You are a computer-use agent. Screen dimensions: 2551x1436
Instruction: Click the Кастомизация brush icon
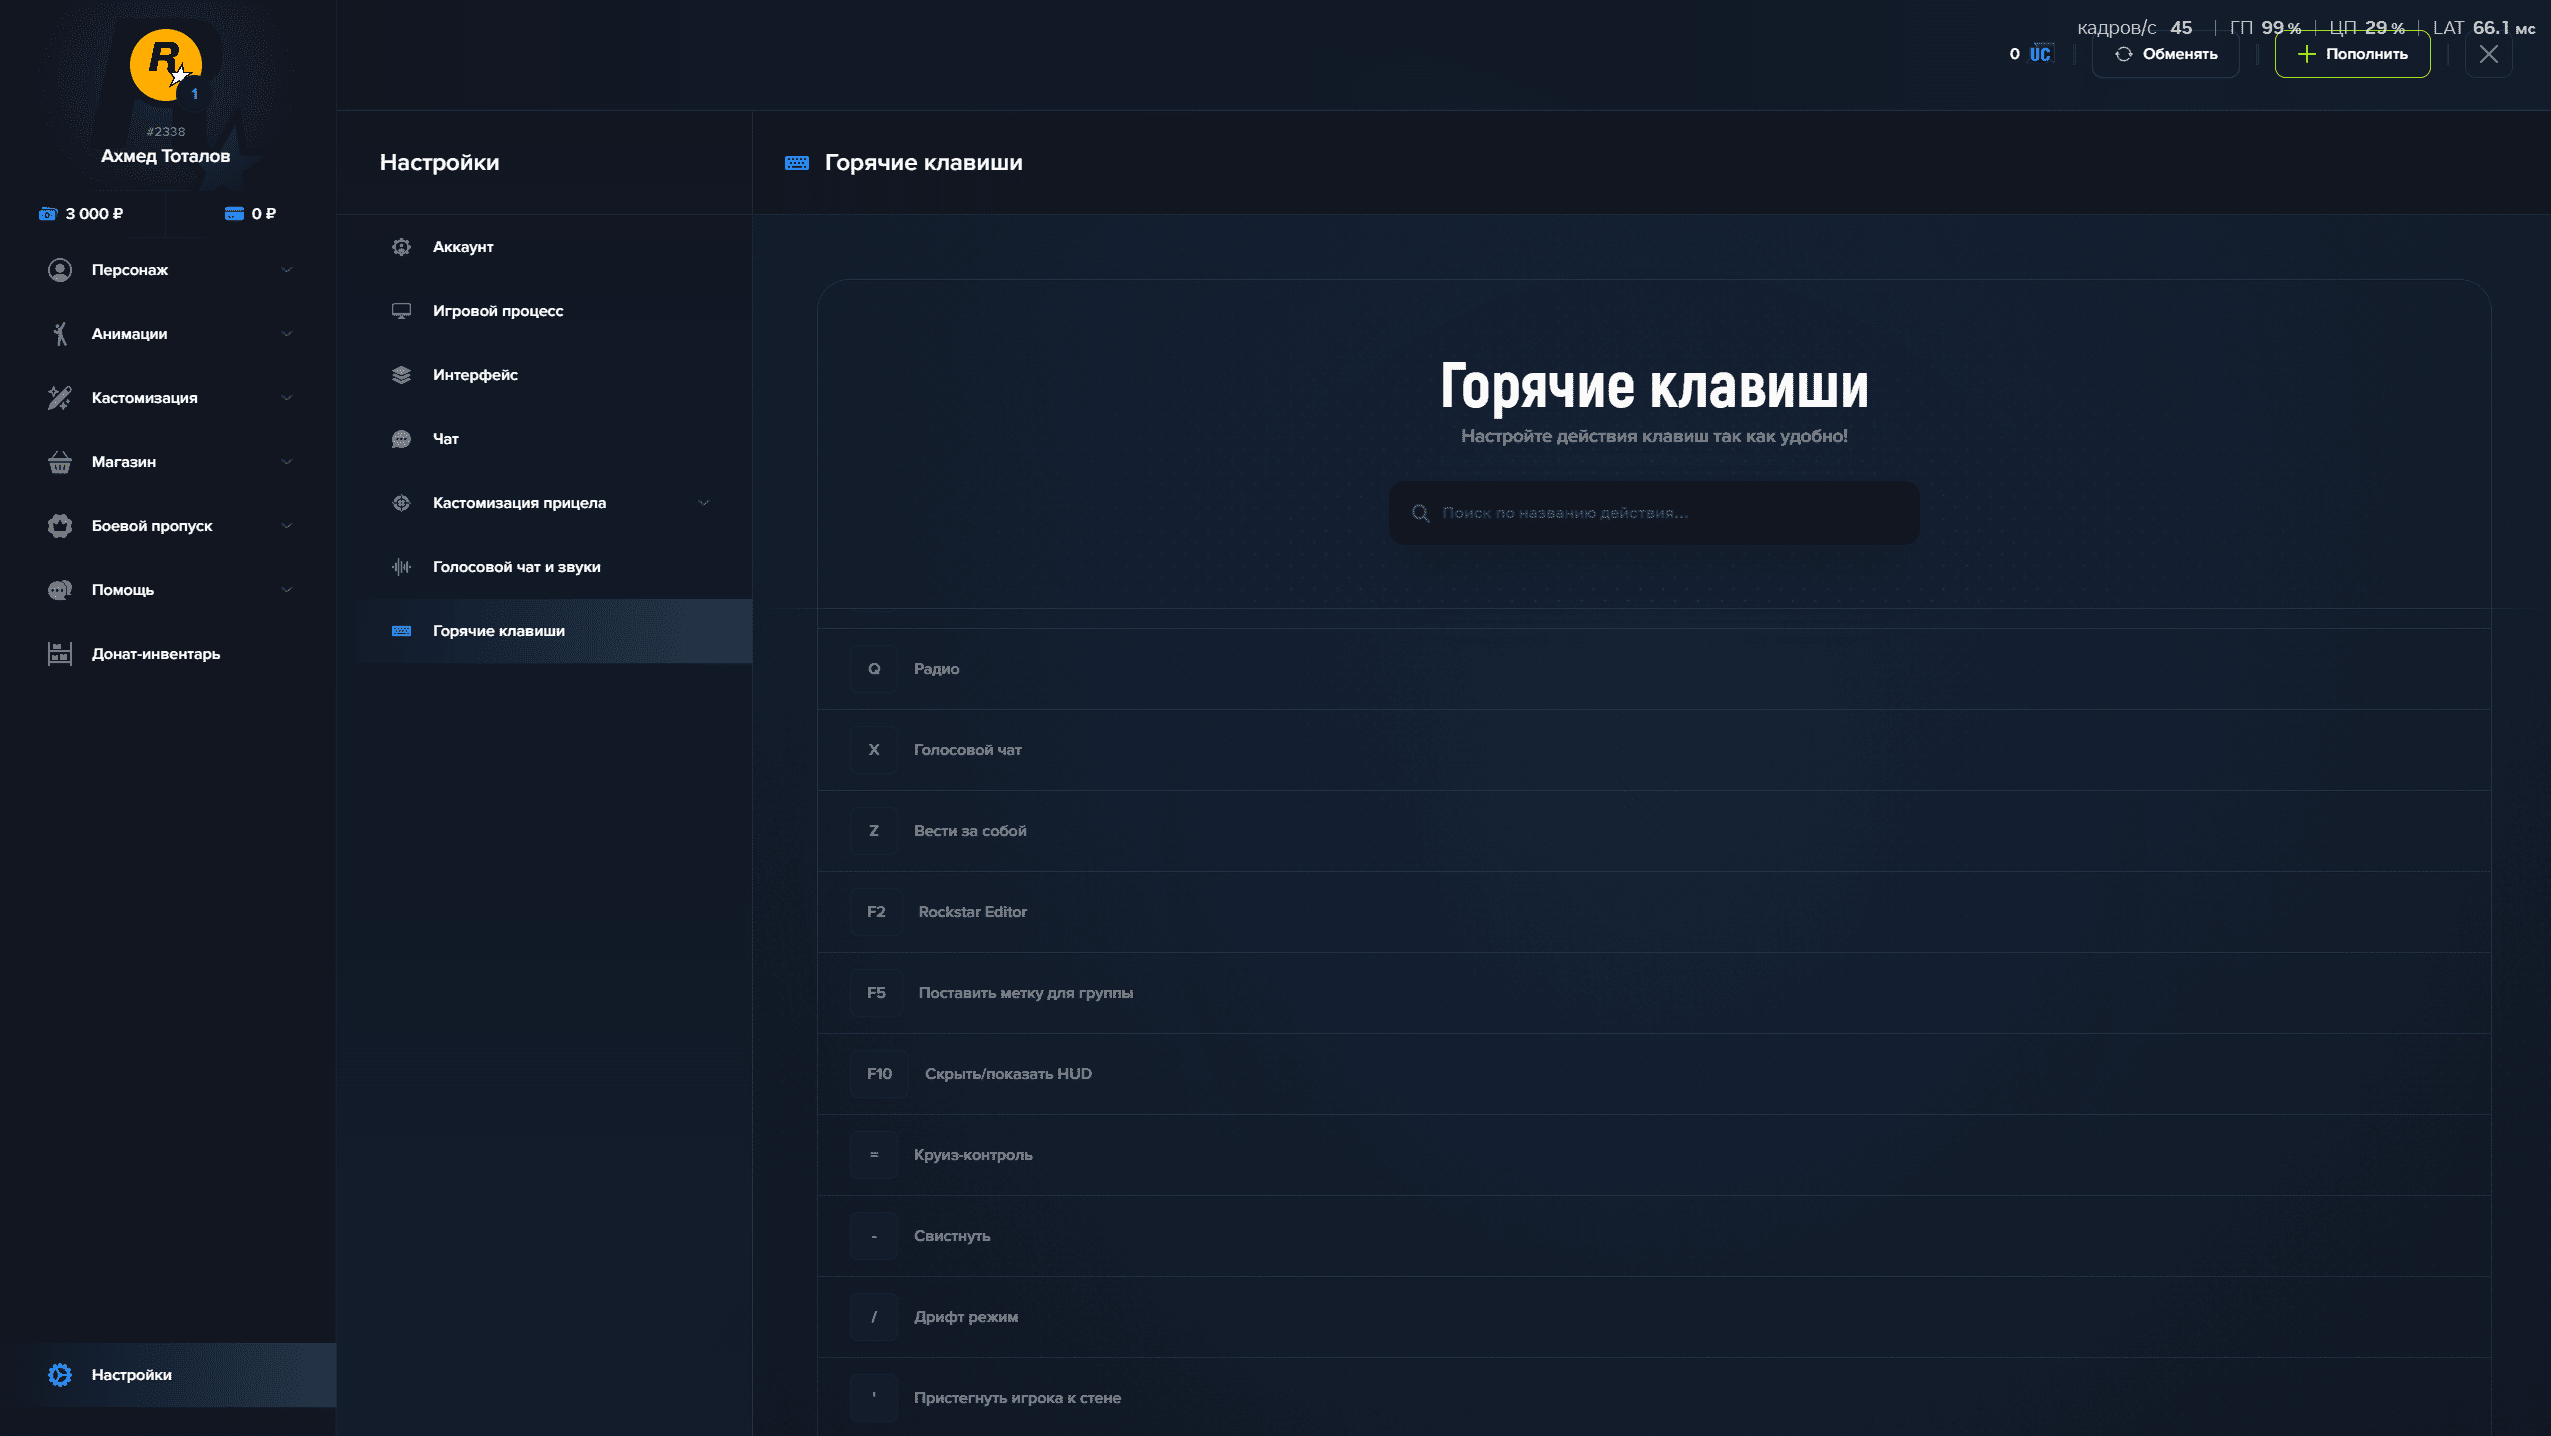click(60, 398)
